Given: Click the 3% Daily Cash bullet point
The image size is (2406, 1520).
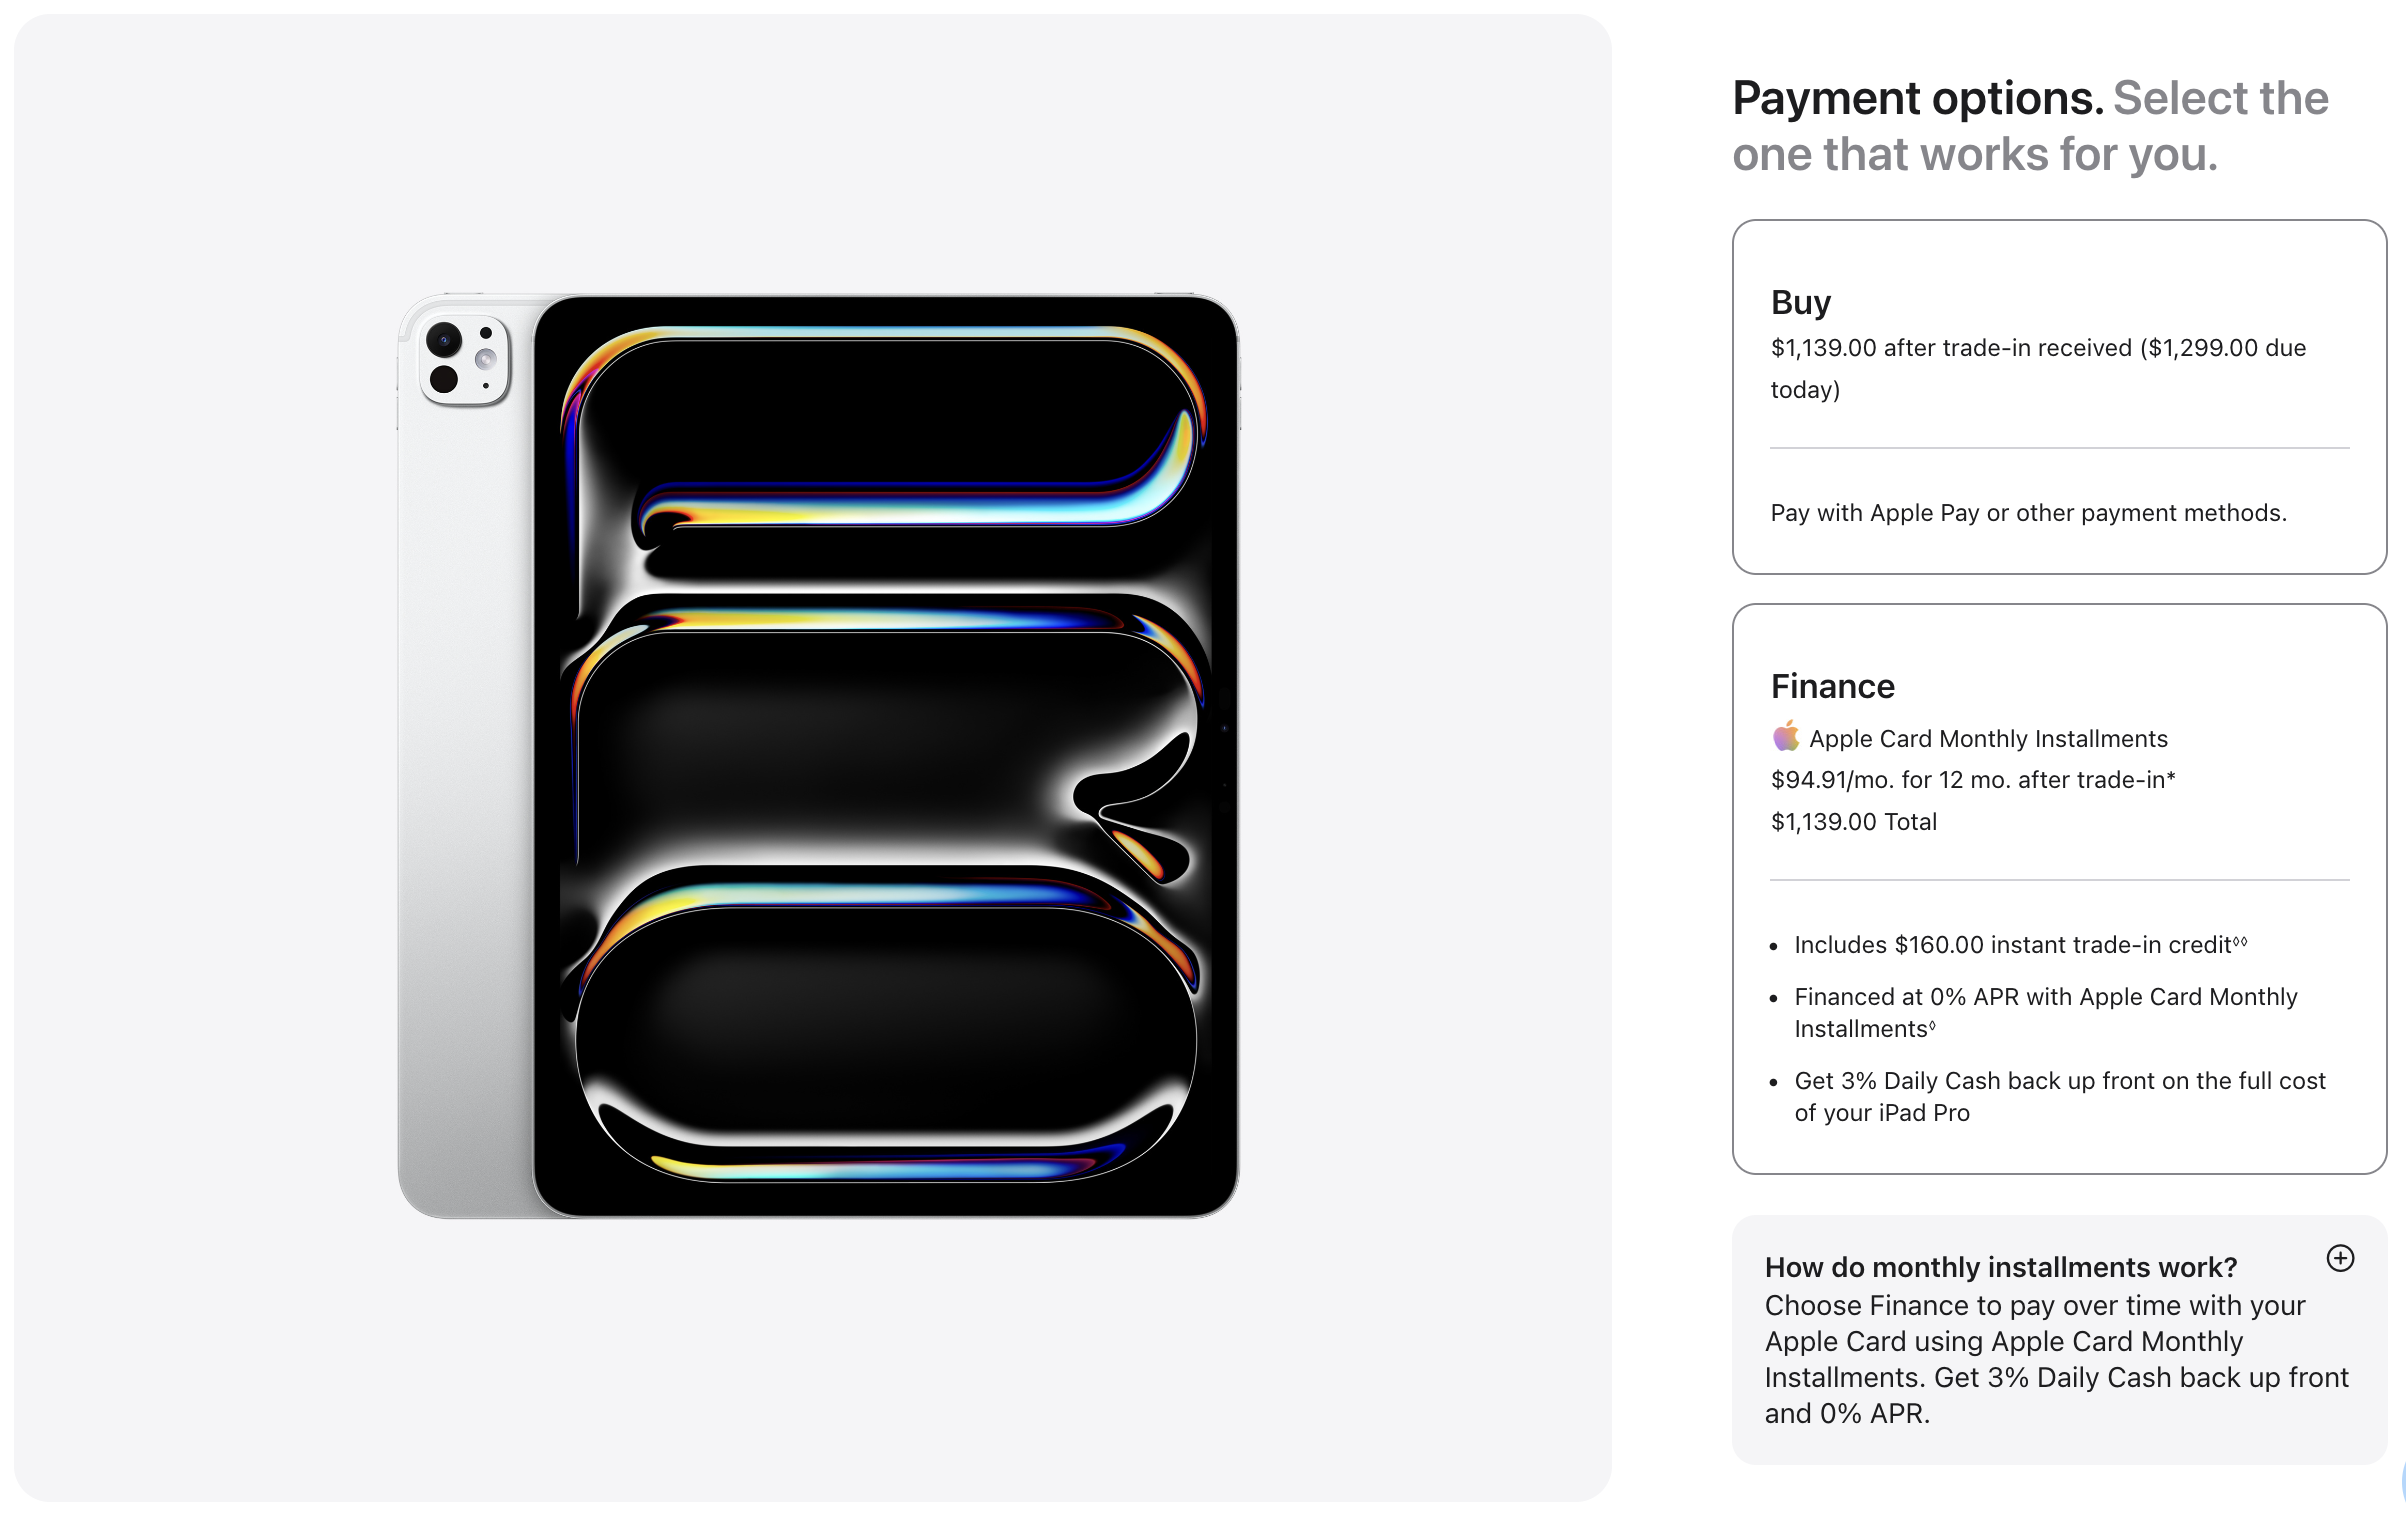Looking at the screenshot, I should 2059,1097.
